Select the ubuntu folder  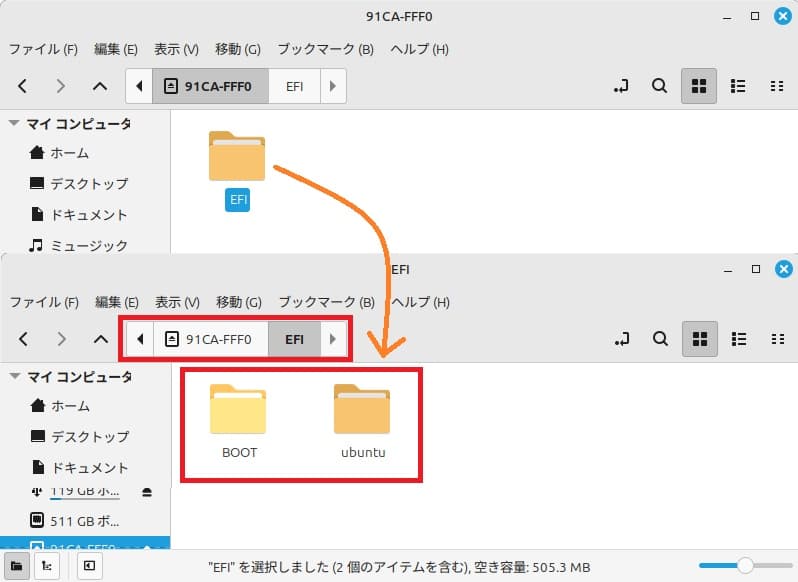click(x=362, y=422)
